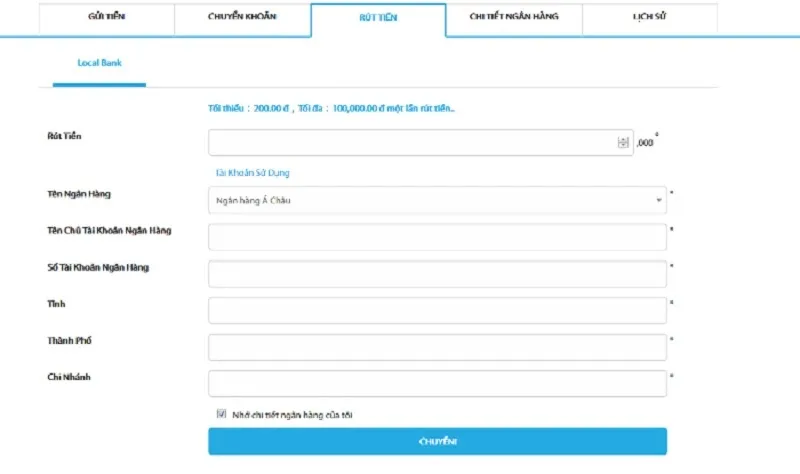800x474 pixels.
Task: Switch to the CHUYỂN KHOẢN tab
Action: (x=242, y=17)
